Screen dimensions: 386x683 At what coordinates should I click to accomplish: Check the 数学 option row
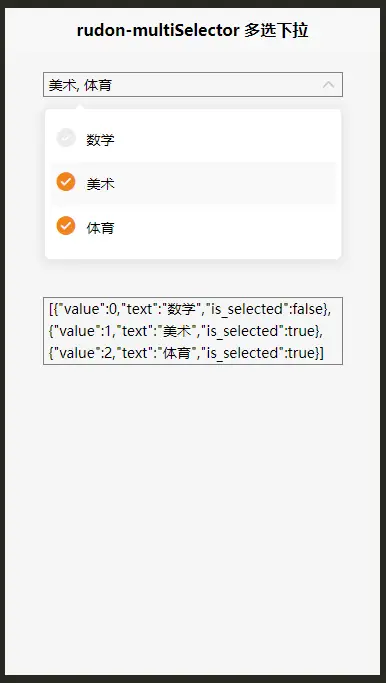(193, 140)
